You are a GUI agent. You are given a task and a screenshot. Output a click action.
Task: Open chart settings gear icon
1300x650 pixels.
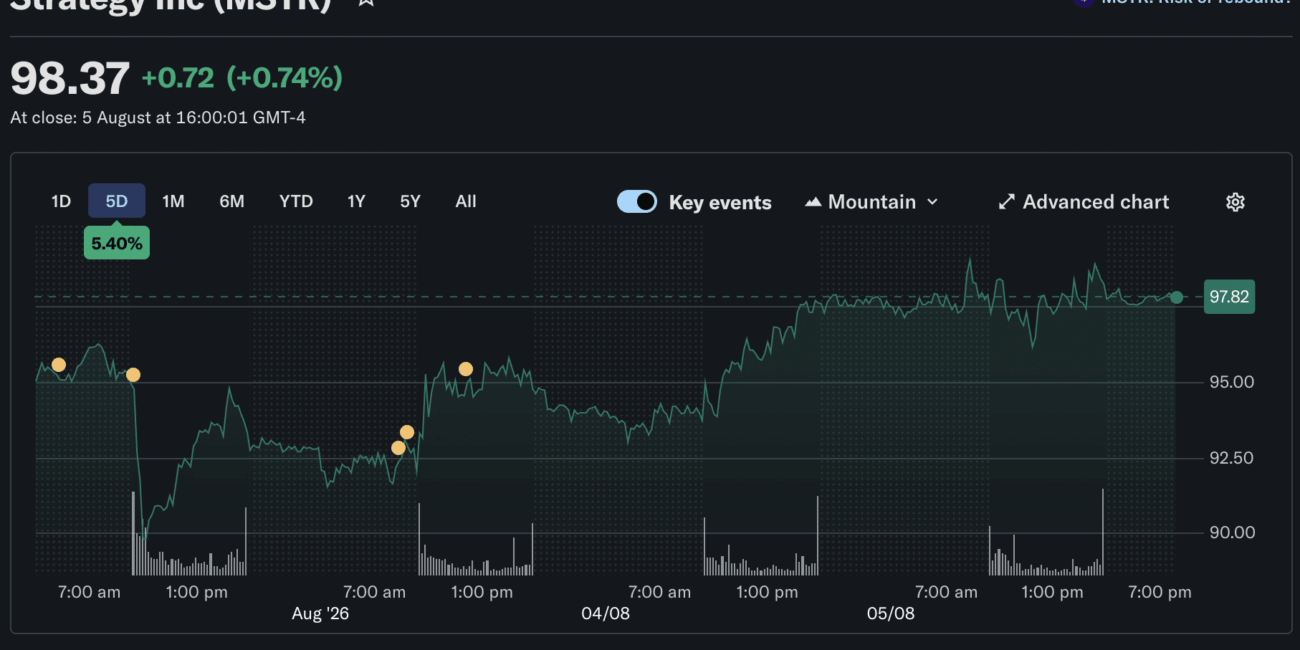point(1235,202)
